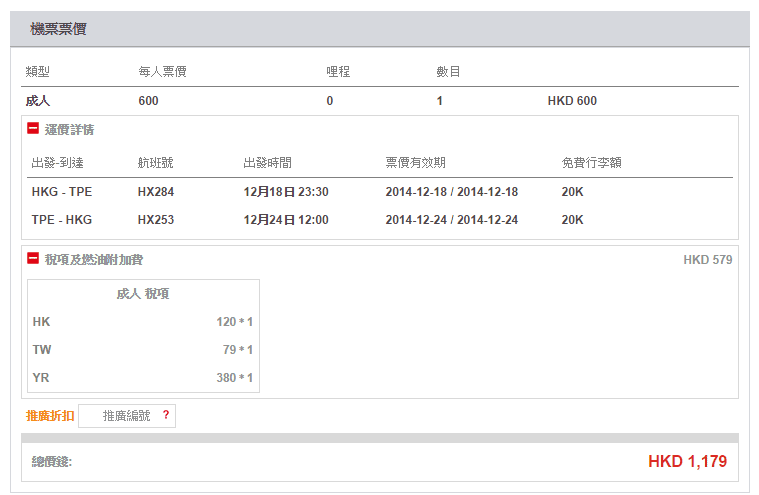Click the red question mark help icon
This screenshot has width=759, height=495.
pos(166,415)
